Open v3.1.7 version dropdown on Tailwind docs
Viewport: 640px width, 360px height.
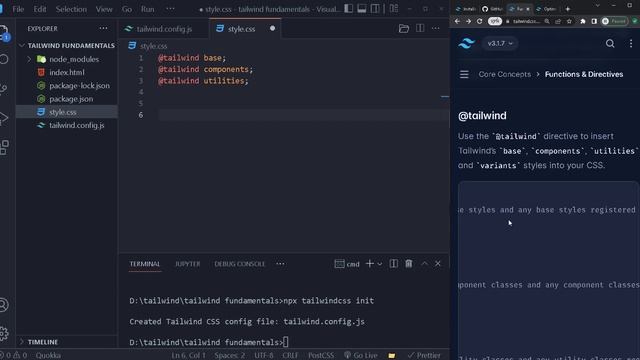[x=500, y=43]
